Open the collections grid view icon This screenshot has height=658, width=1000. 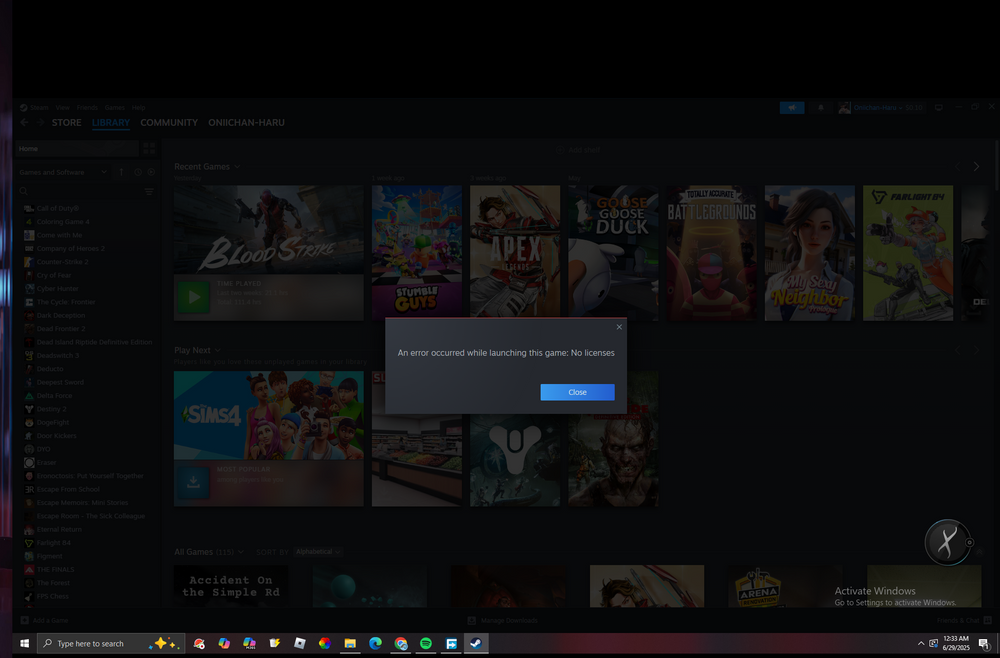click(149, 149)
